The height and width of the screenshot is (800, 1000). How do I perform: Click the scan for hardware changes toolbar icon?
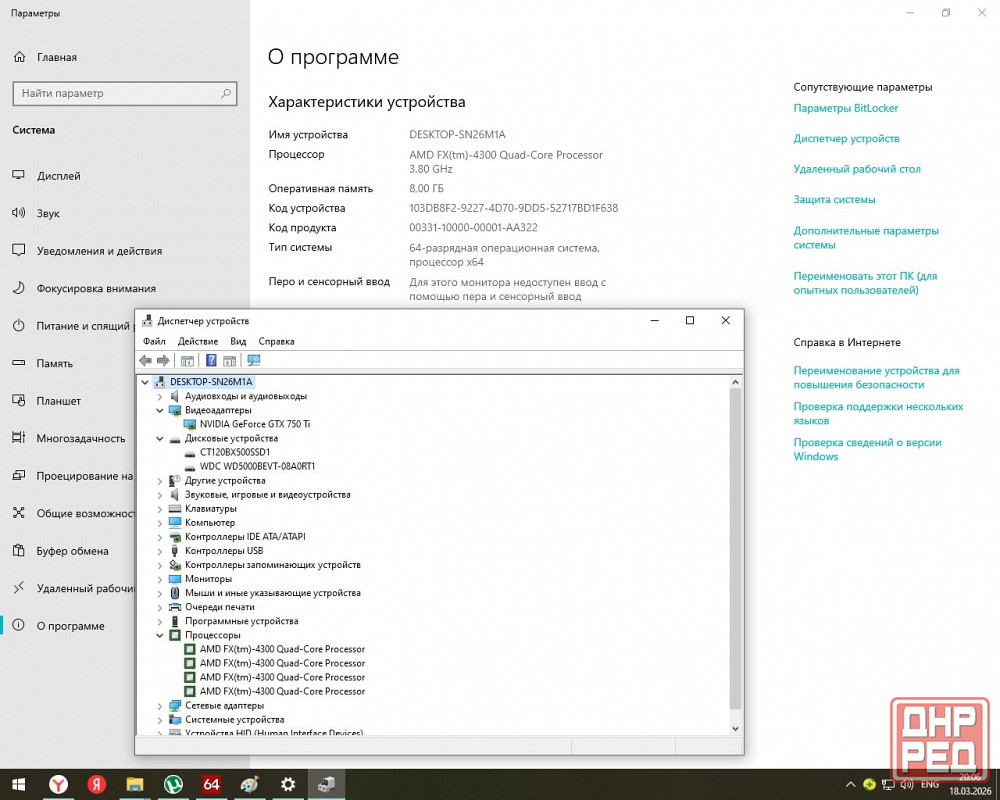click(254, 361)
